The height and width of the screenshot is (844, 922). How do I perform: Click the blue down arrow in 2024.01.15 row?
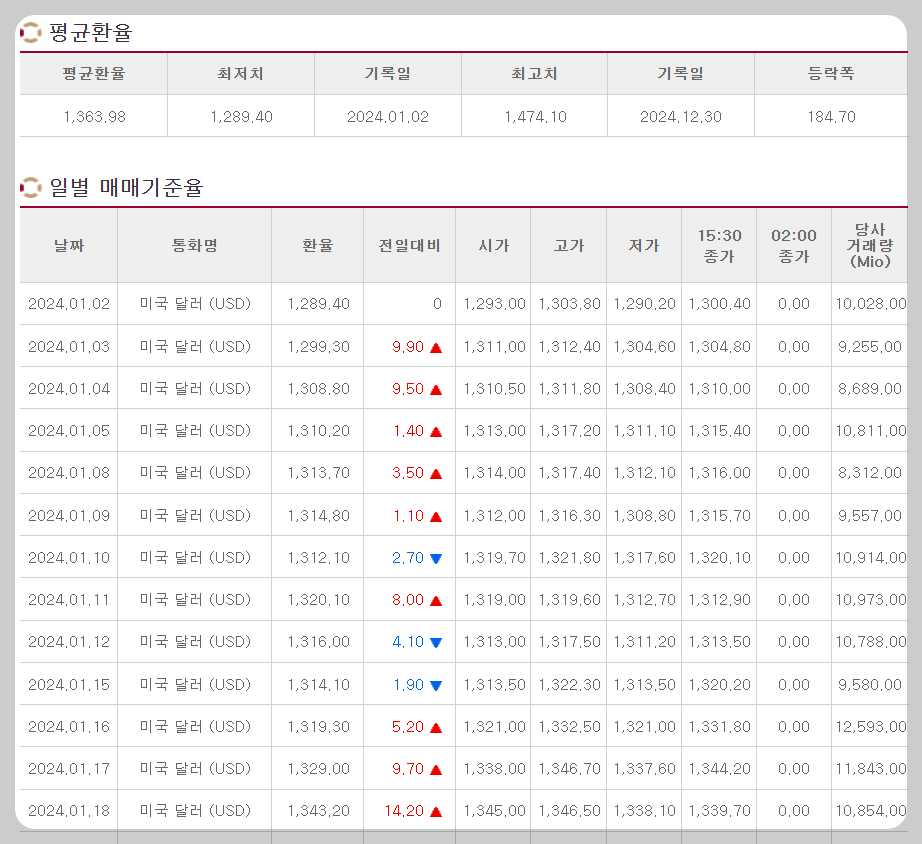click(436, 685)
